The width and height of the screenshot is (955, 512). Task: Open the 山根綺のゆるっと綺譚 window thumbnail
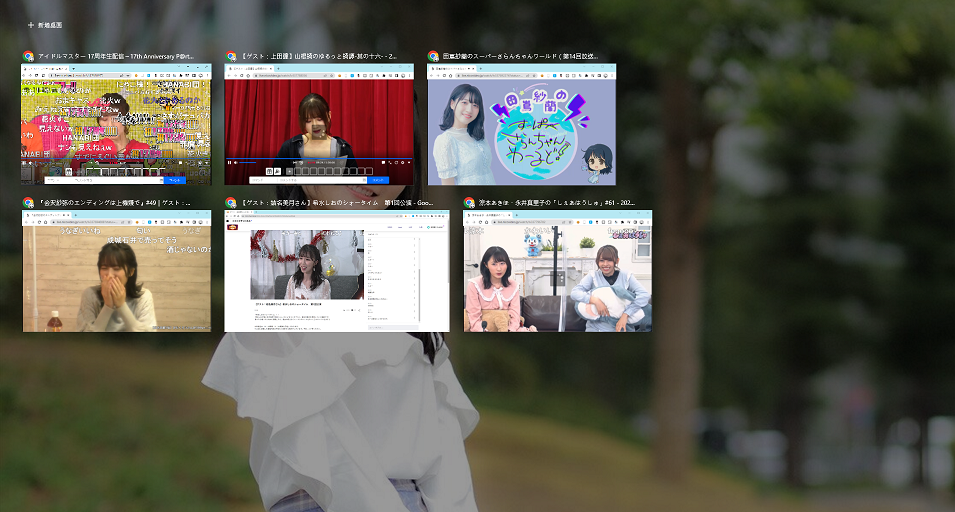tap(319, 124)
